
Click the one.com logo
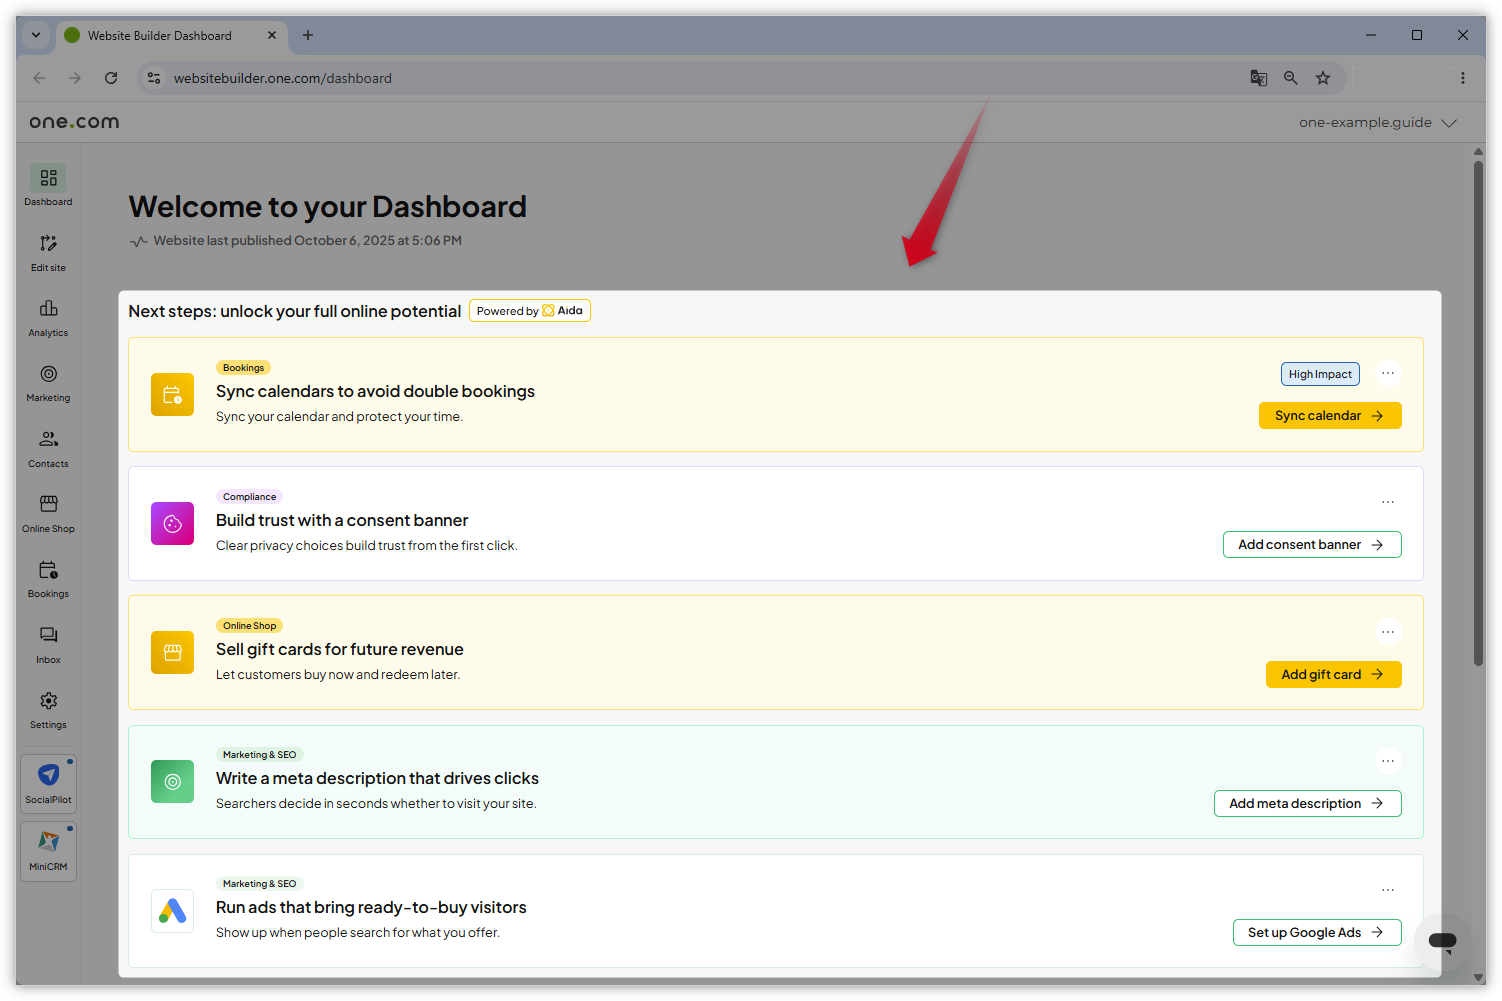click(x=74, y=122)
